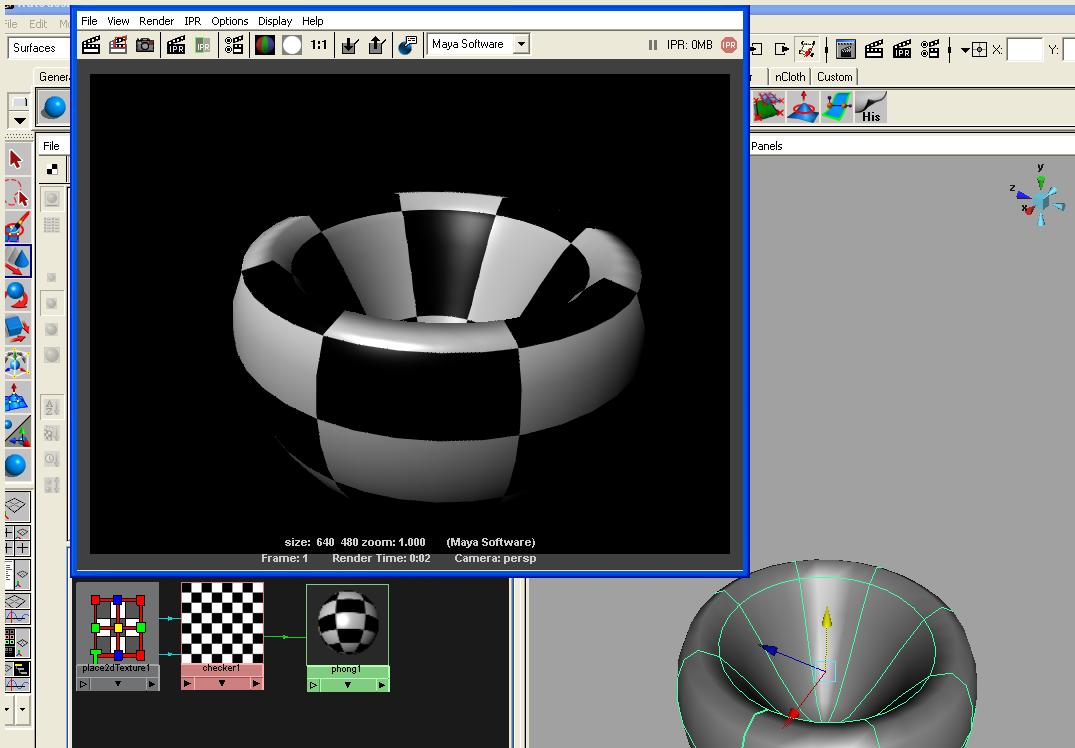Viewport: 1075px width, 748px height.
Task: Select the Soft Modification tool
Action: (x=16, y=398)
